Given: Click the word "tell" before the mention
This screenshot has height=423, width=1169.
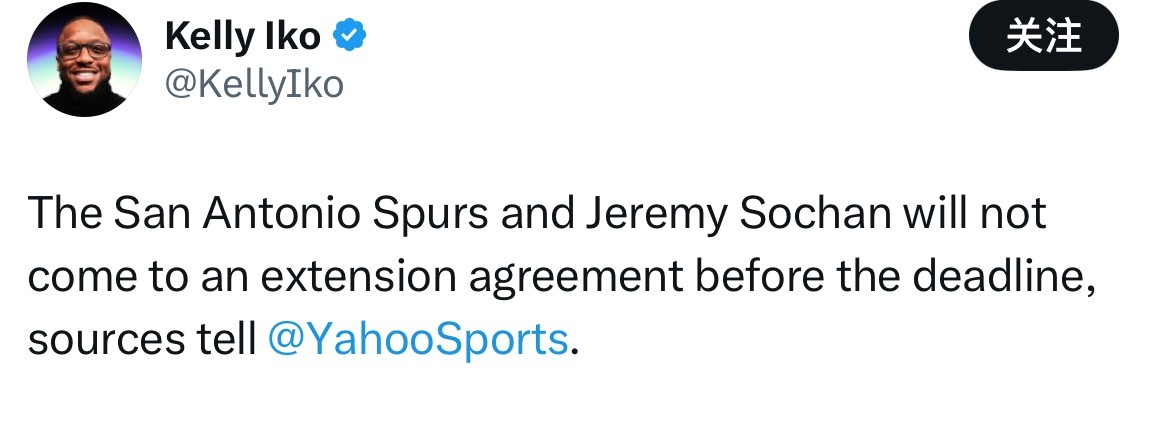Looking at the screenshot, I should (223, 340).
